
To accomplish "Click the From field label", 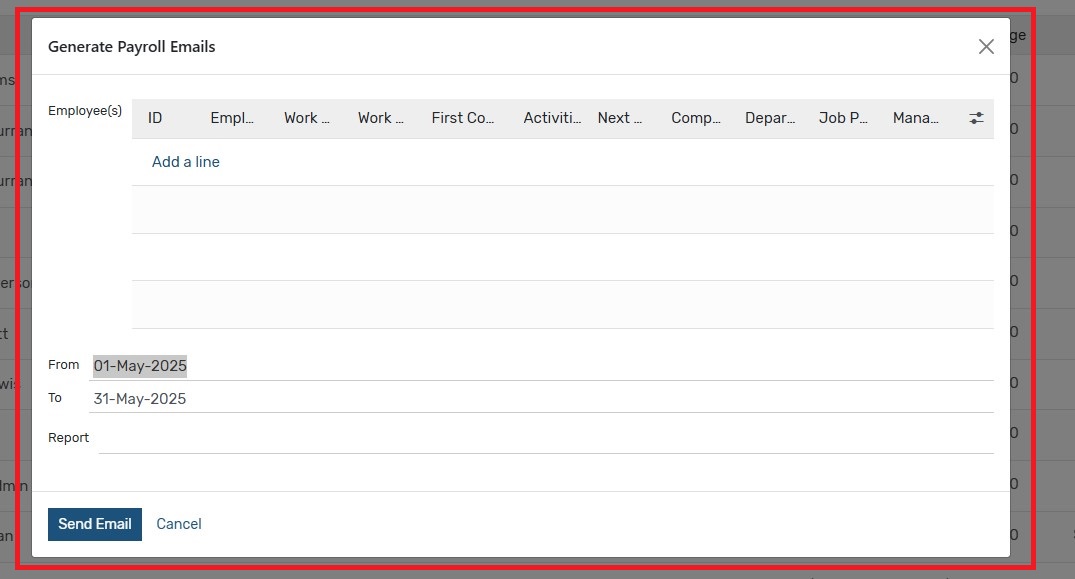I will (x=64, y=365).
